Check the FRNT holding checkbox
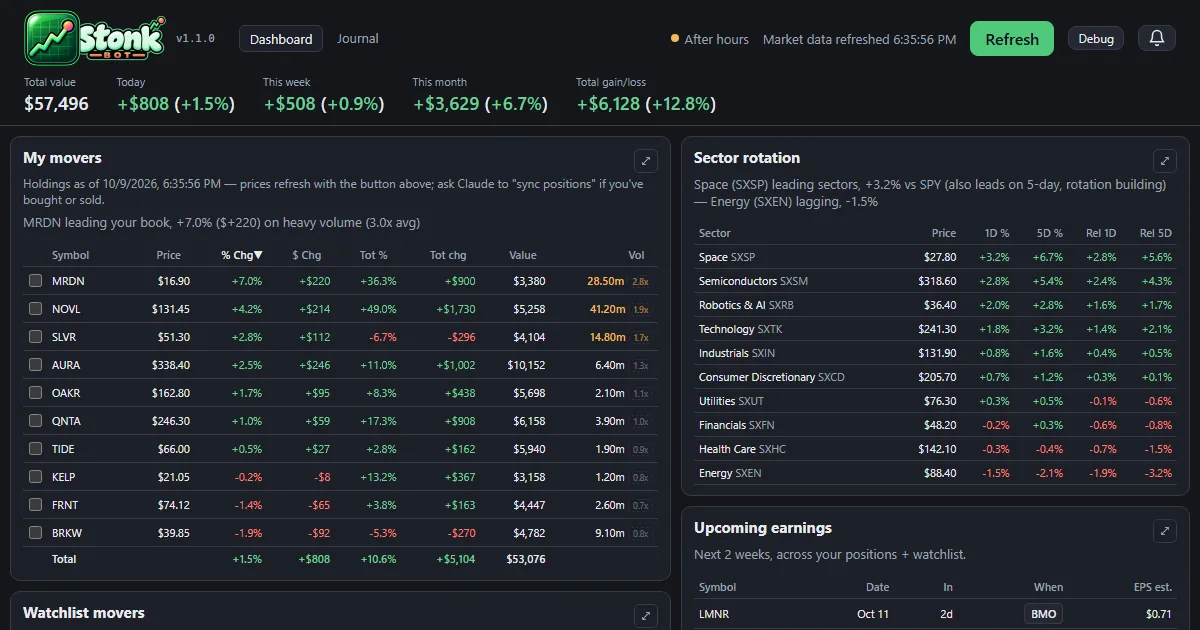Viewport: 1200px width, 630px height. coord(36,505)
